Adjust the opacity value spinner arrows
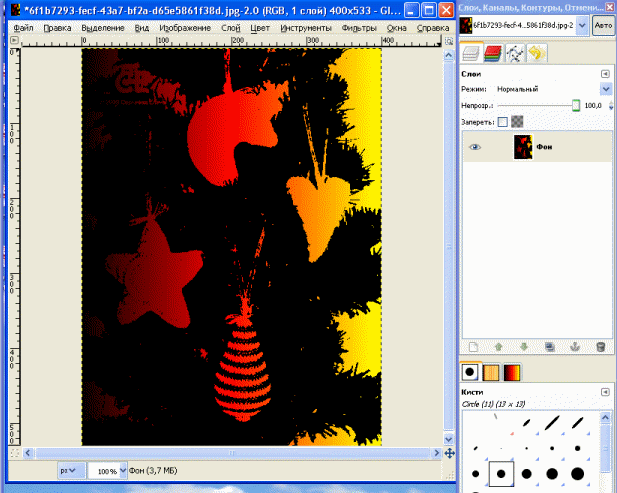This screenshot has width=617, height=493. click(x=611, y=105)
